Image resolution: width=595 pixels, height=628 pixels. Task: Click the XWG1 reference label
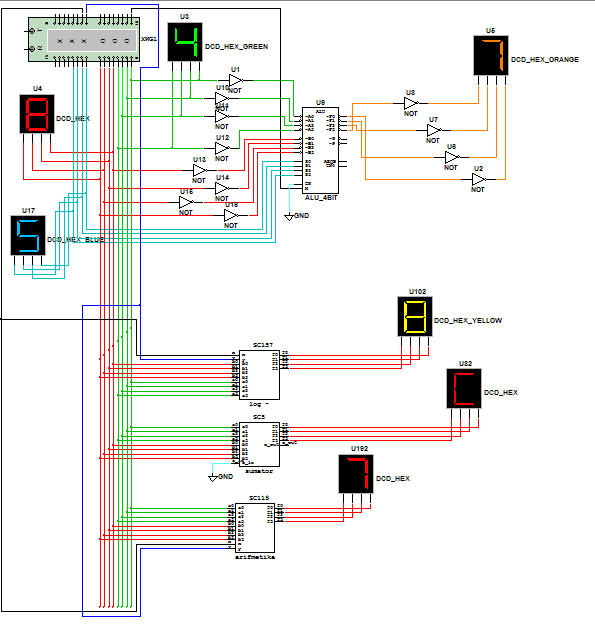(x=149, y=39)
